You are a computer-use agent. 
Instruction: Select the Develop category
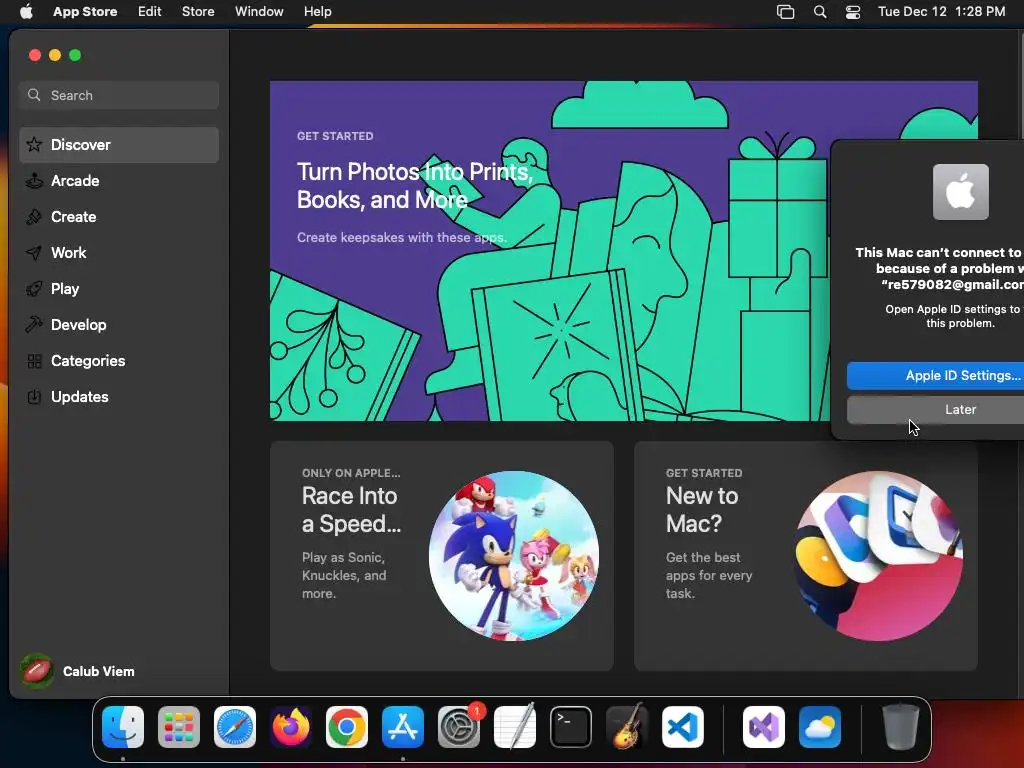point(119,325)
